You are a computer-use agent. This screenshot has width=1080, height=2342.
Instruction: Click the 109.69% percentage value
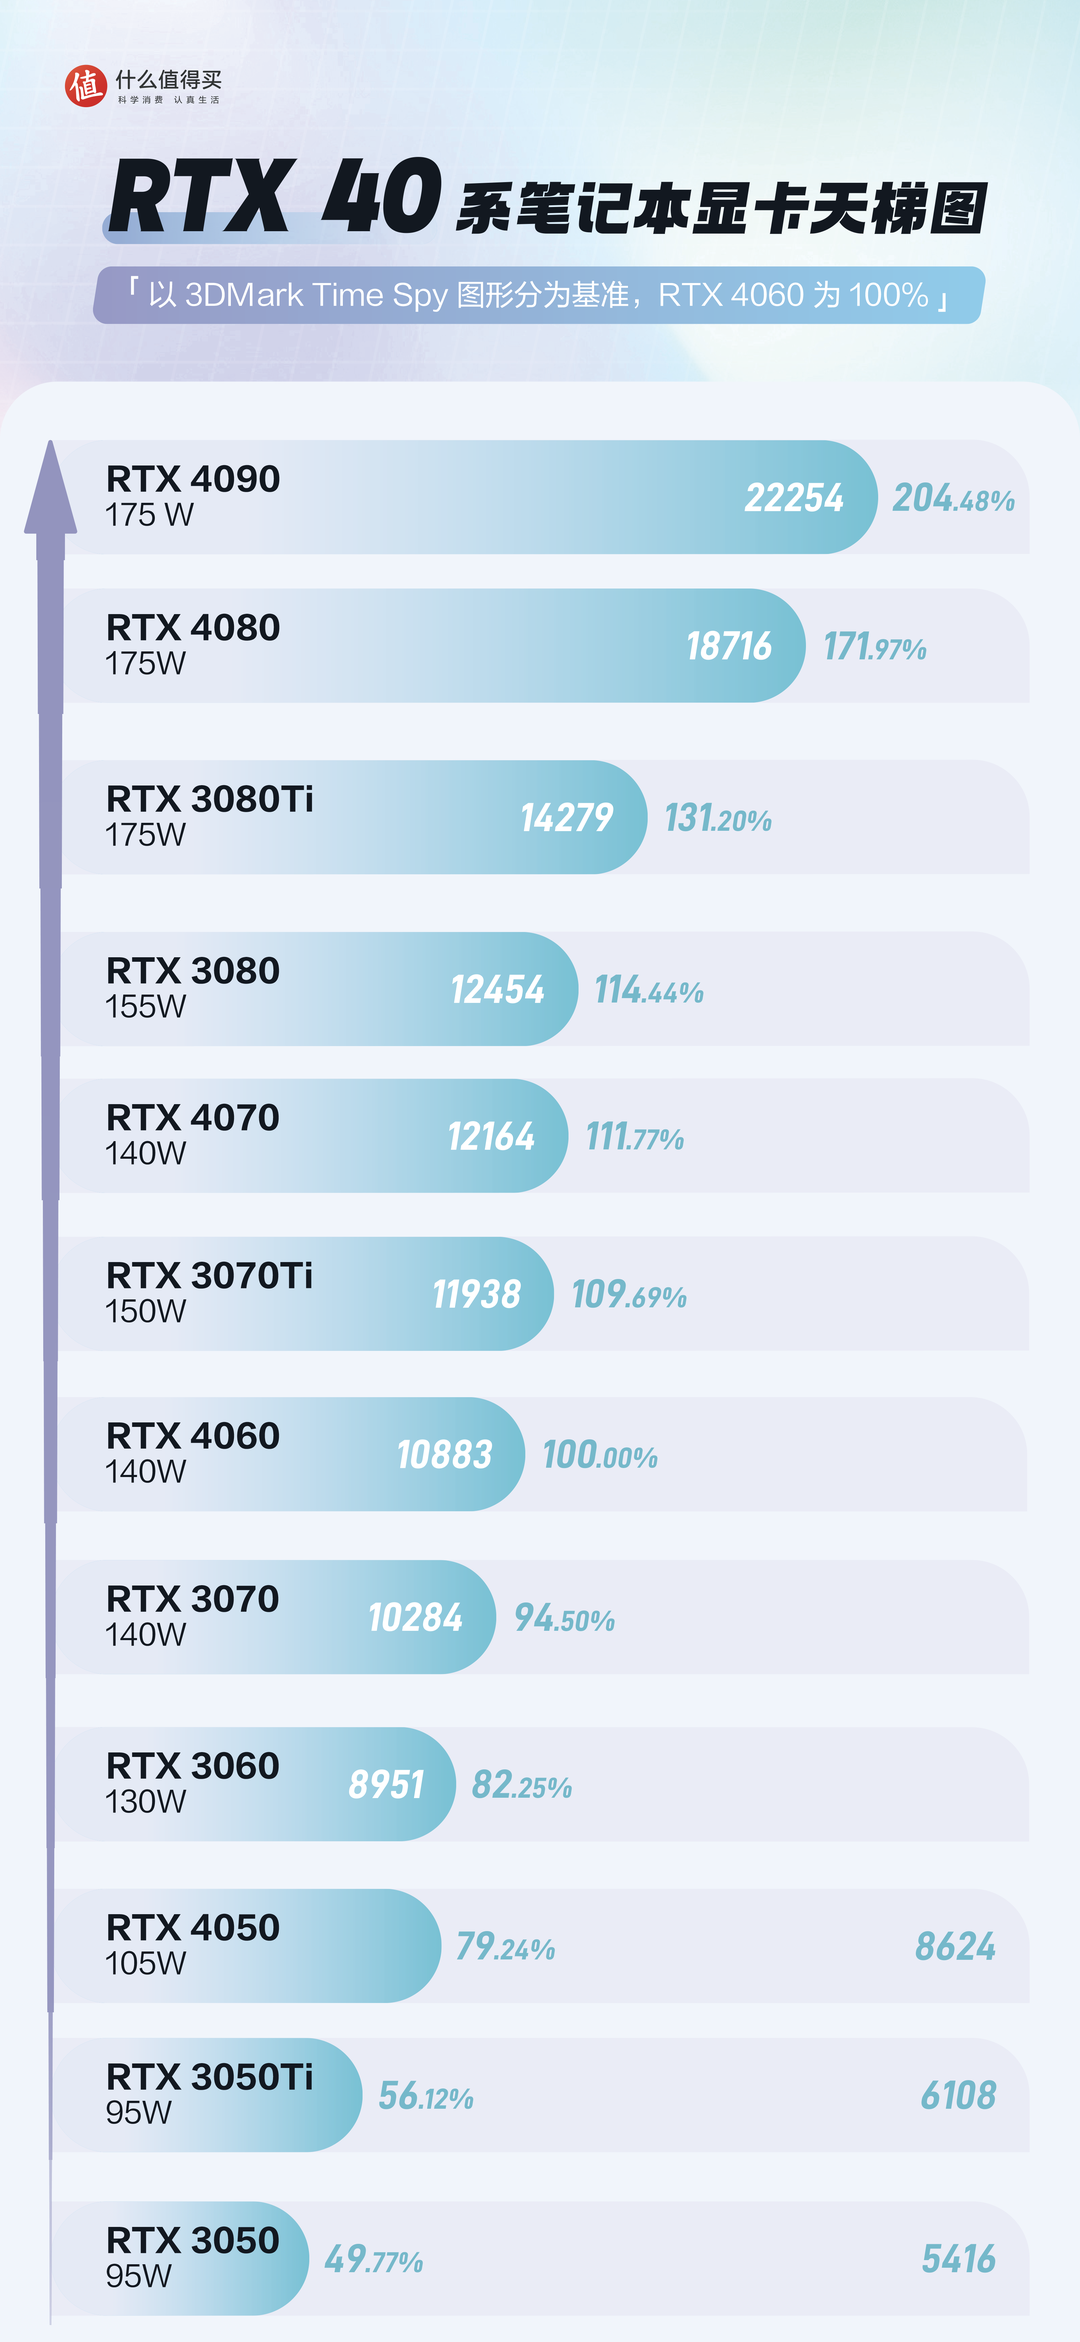click(629, 1295)
